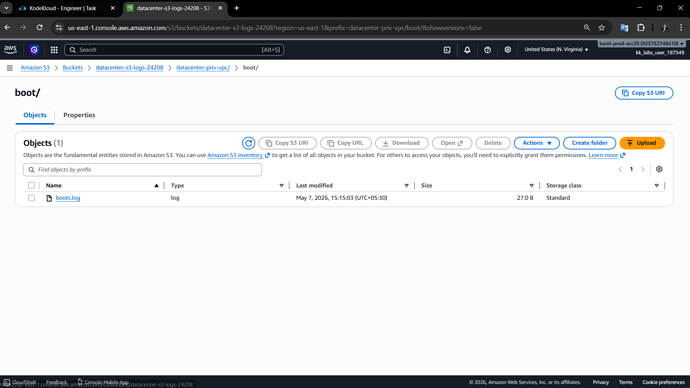Open the United States (N. Virginia) region selector

point(556,50)
